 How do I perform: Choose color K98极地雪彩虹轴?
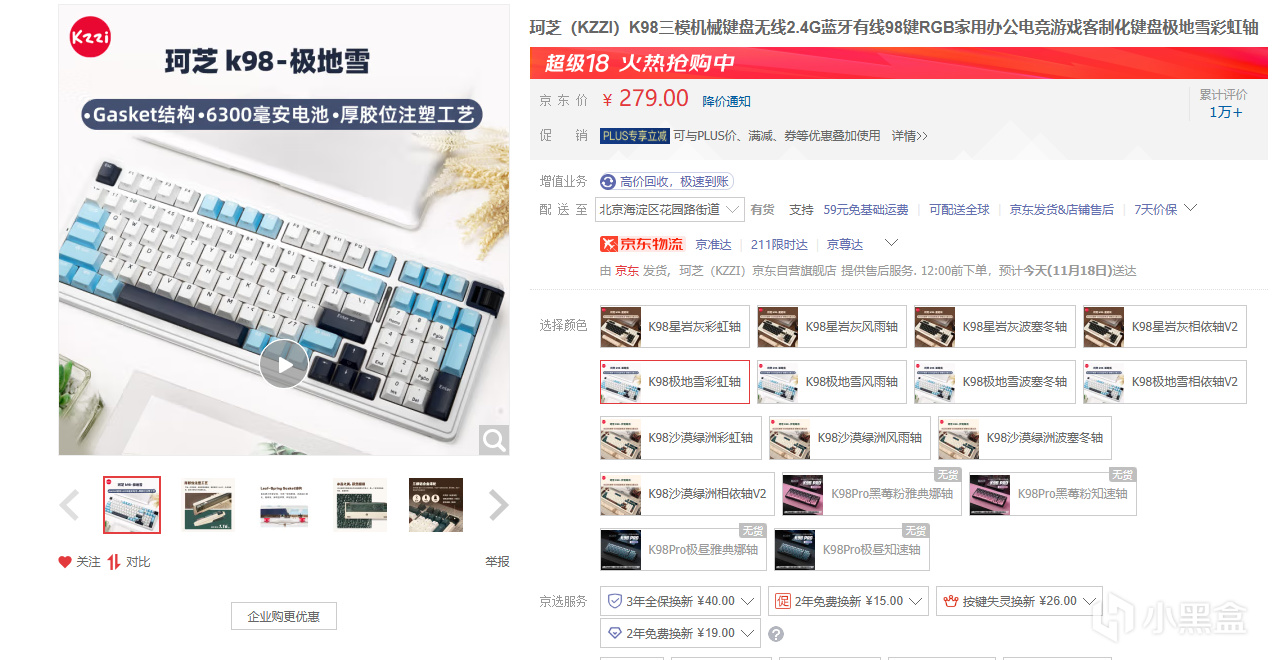coord(674,382)
